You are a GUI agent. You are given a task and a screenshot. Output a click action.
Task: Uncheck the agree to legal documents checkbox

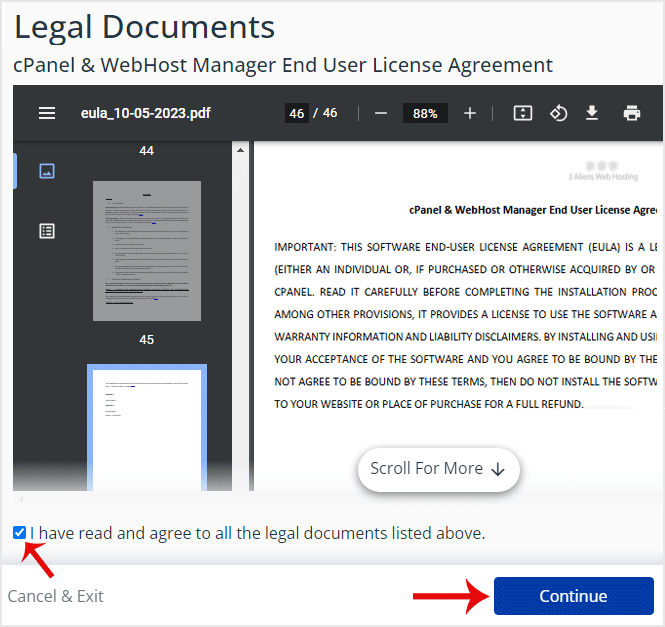click(20, 533)
